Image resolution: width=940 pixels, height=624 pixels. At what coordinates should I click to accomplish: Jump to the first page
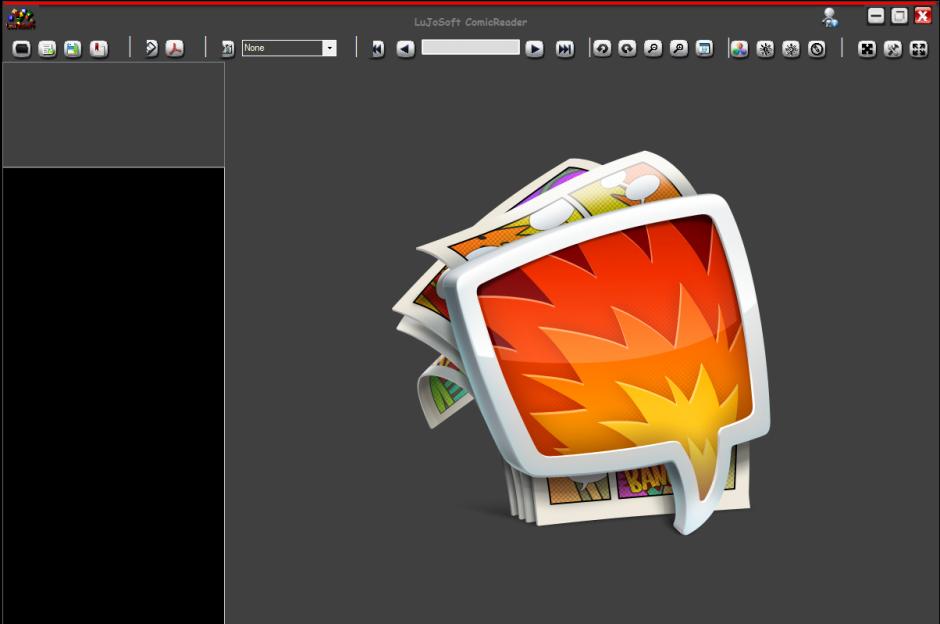[x=378, y=49]
